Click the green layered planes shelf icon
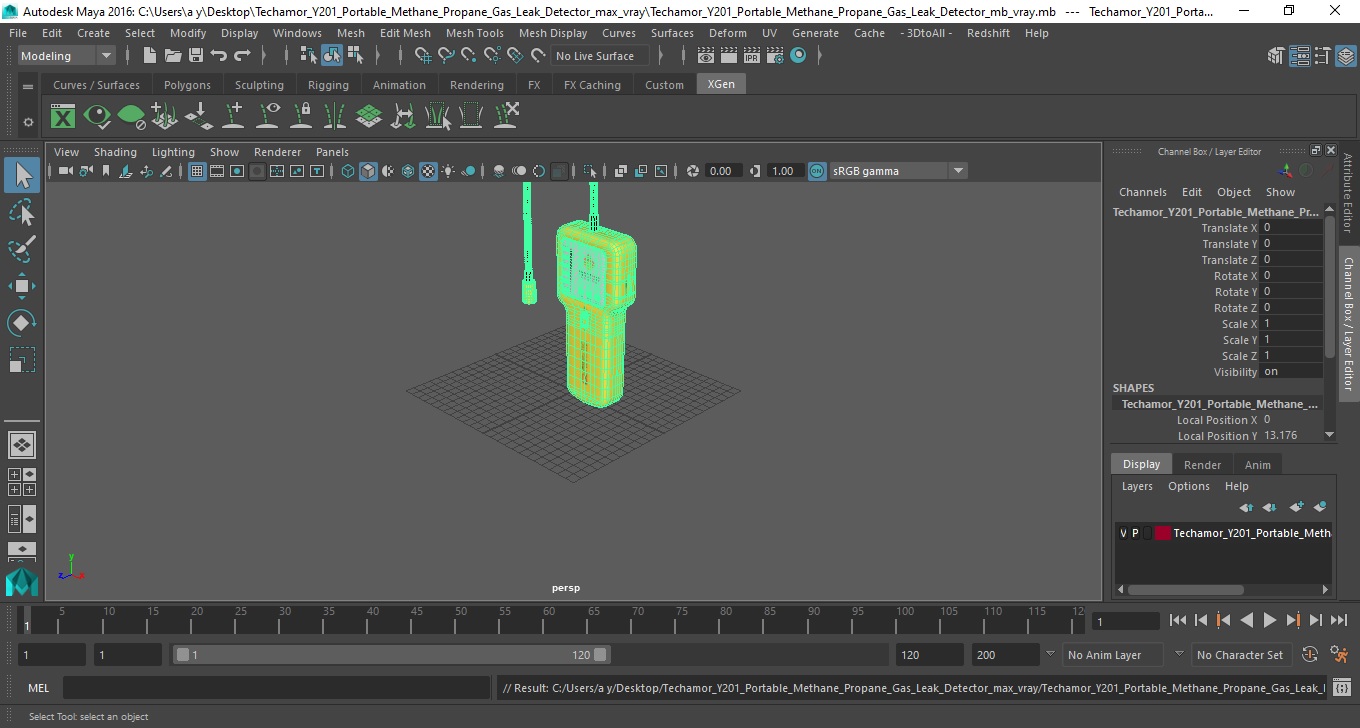Image resolution: width=1360 pixels, height=728 pixels. [x=369, y=117]
